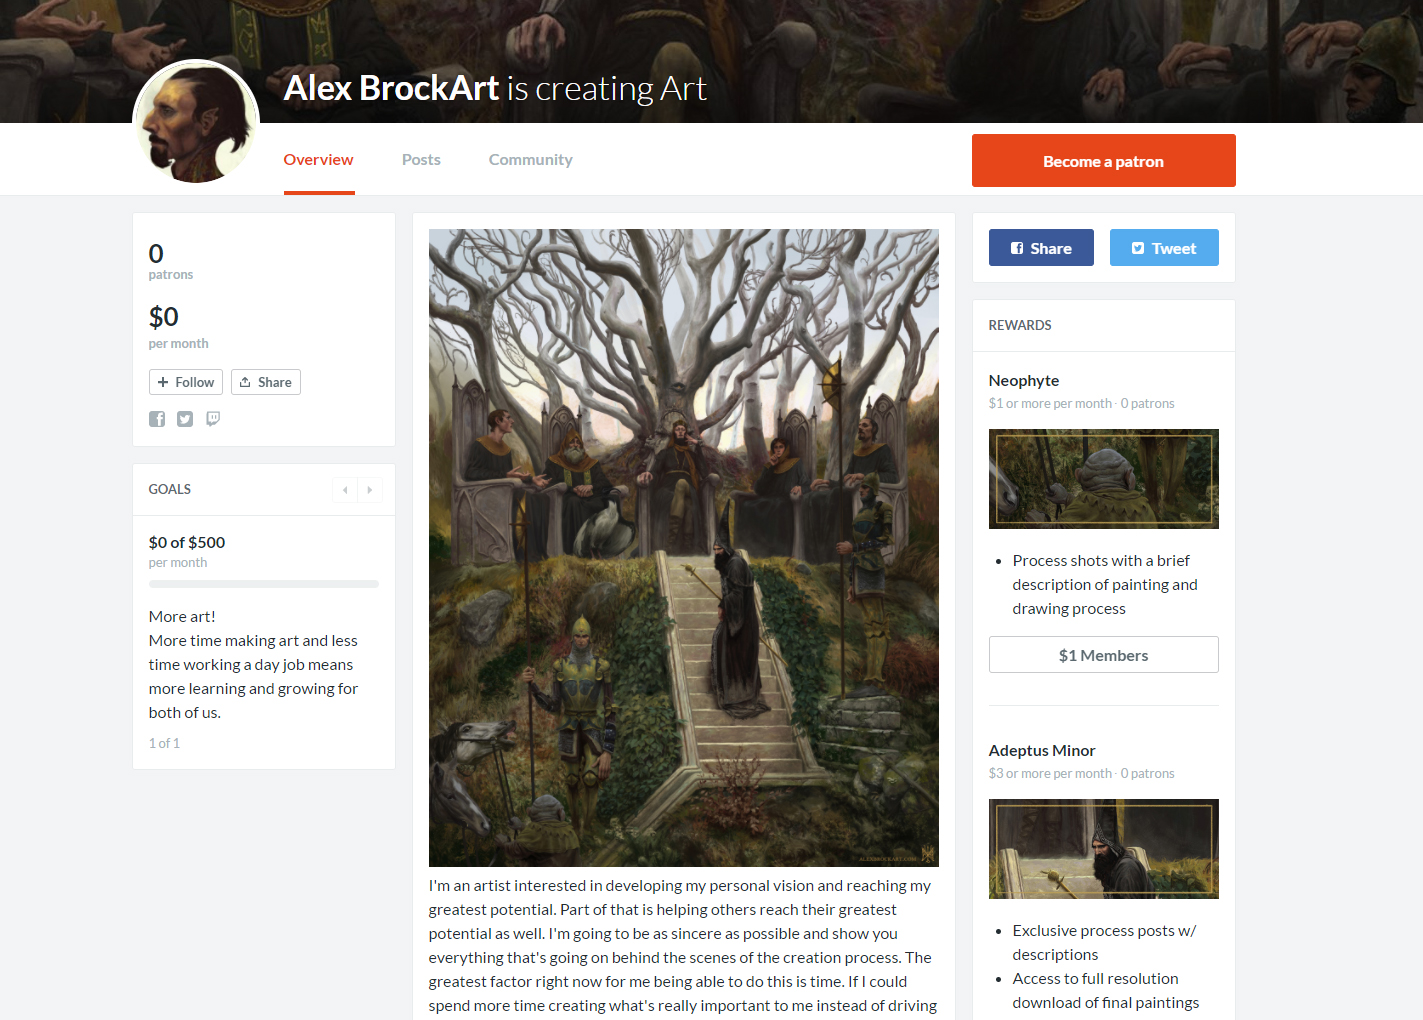This screenshot has width=1423, height=1020.
Task: Click the small Share button under per month
Action: [266, 382]
